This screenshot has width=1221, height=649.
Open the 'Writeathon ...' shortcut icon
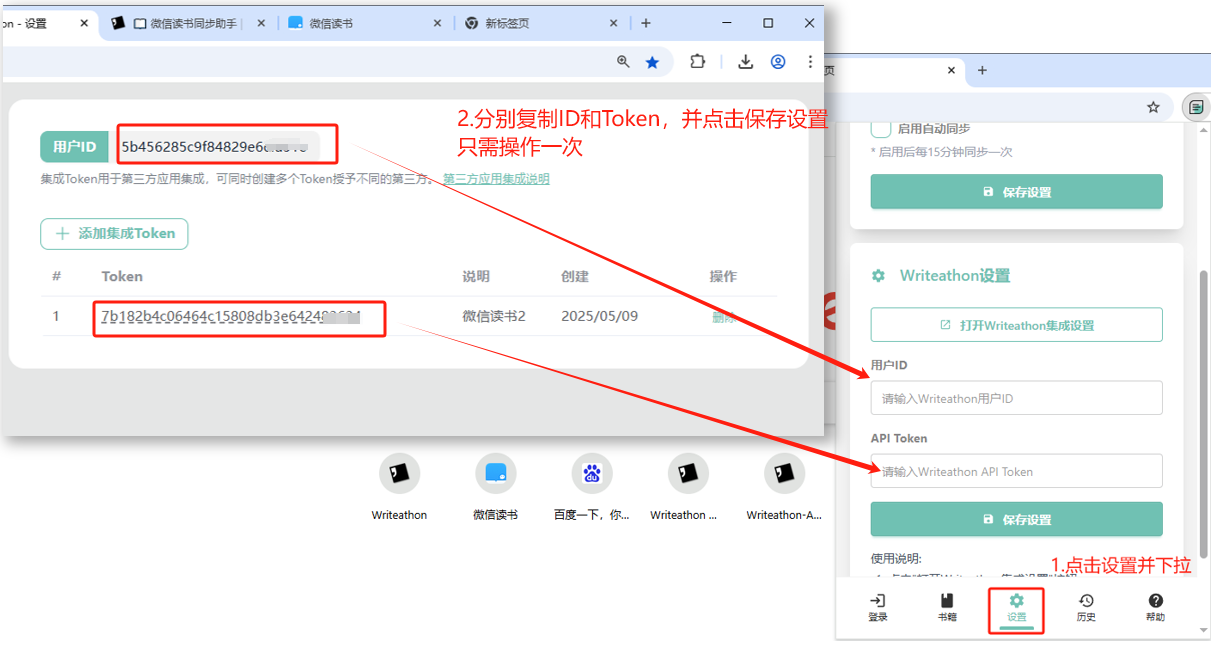click(688, 473)
